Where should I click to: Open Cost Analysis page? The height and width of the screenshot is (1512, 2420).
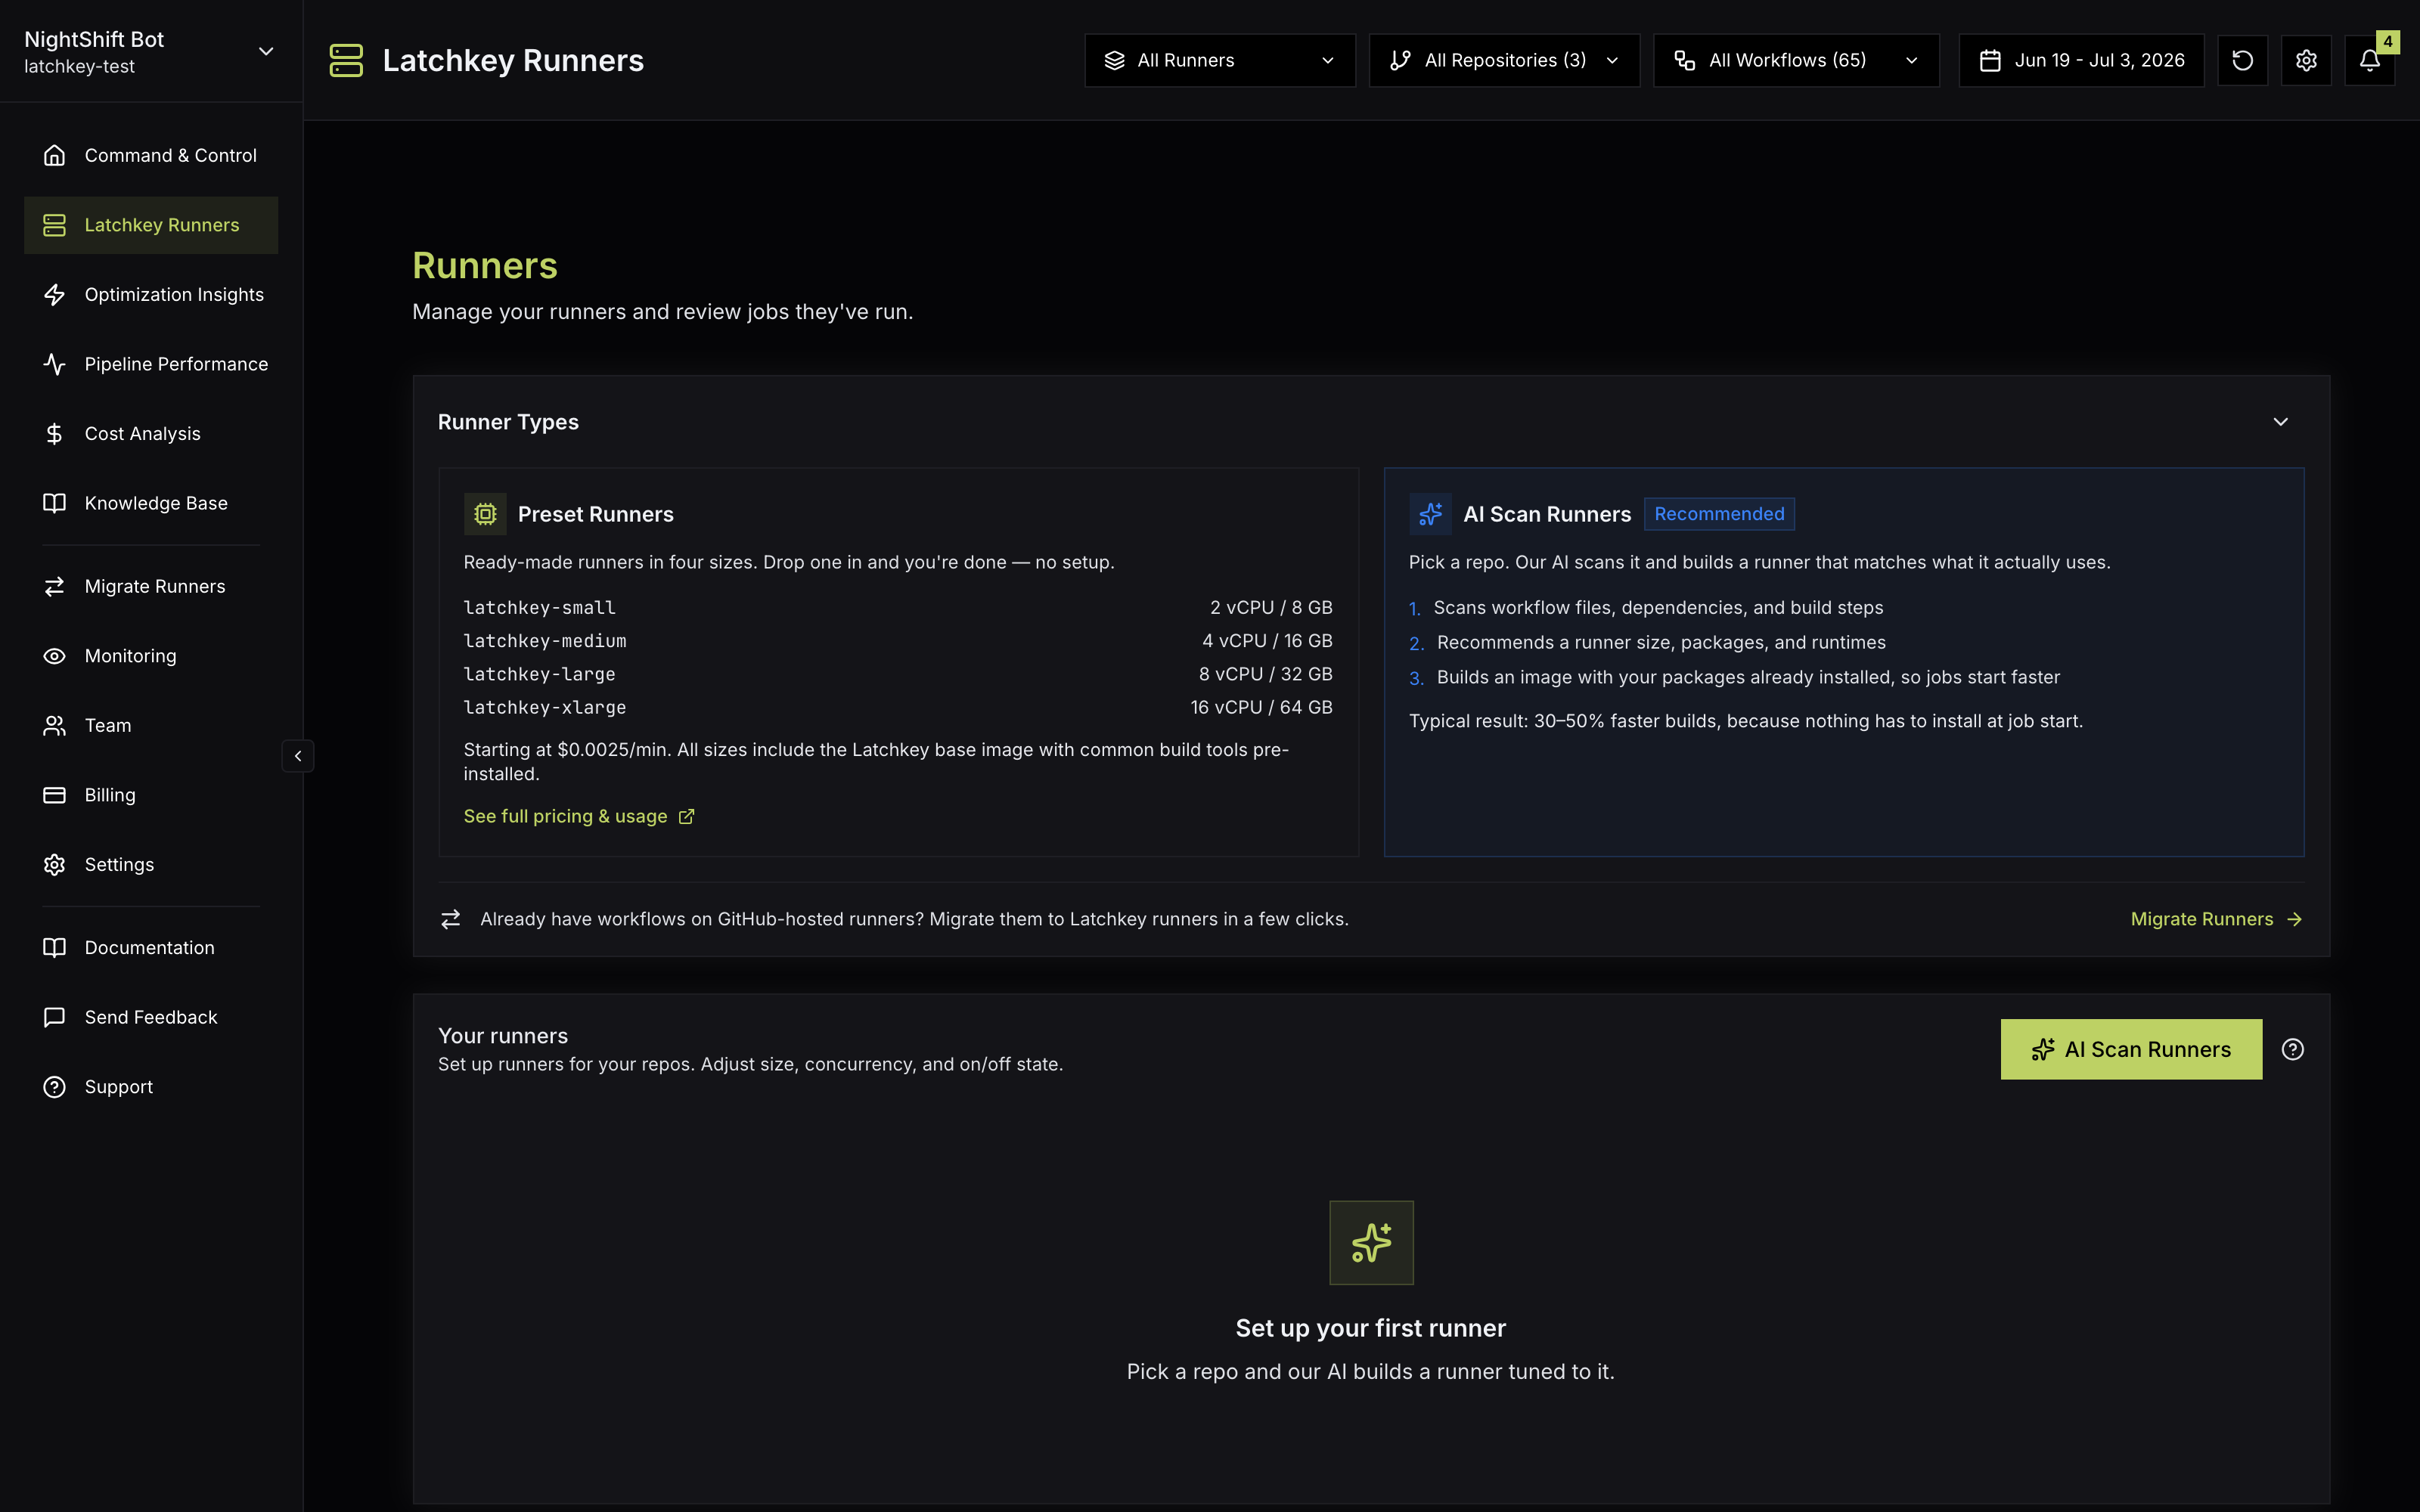pos(151,433)
